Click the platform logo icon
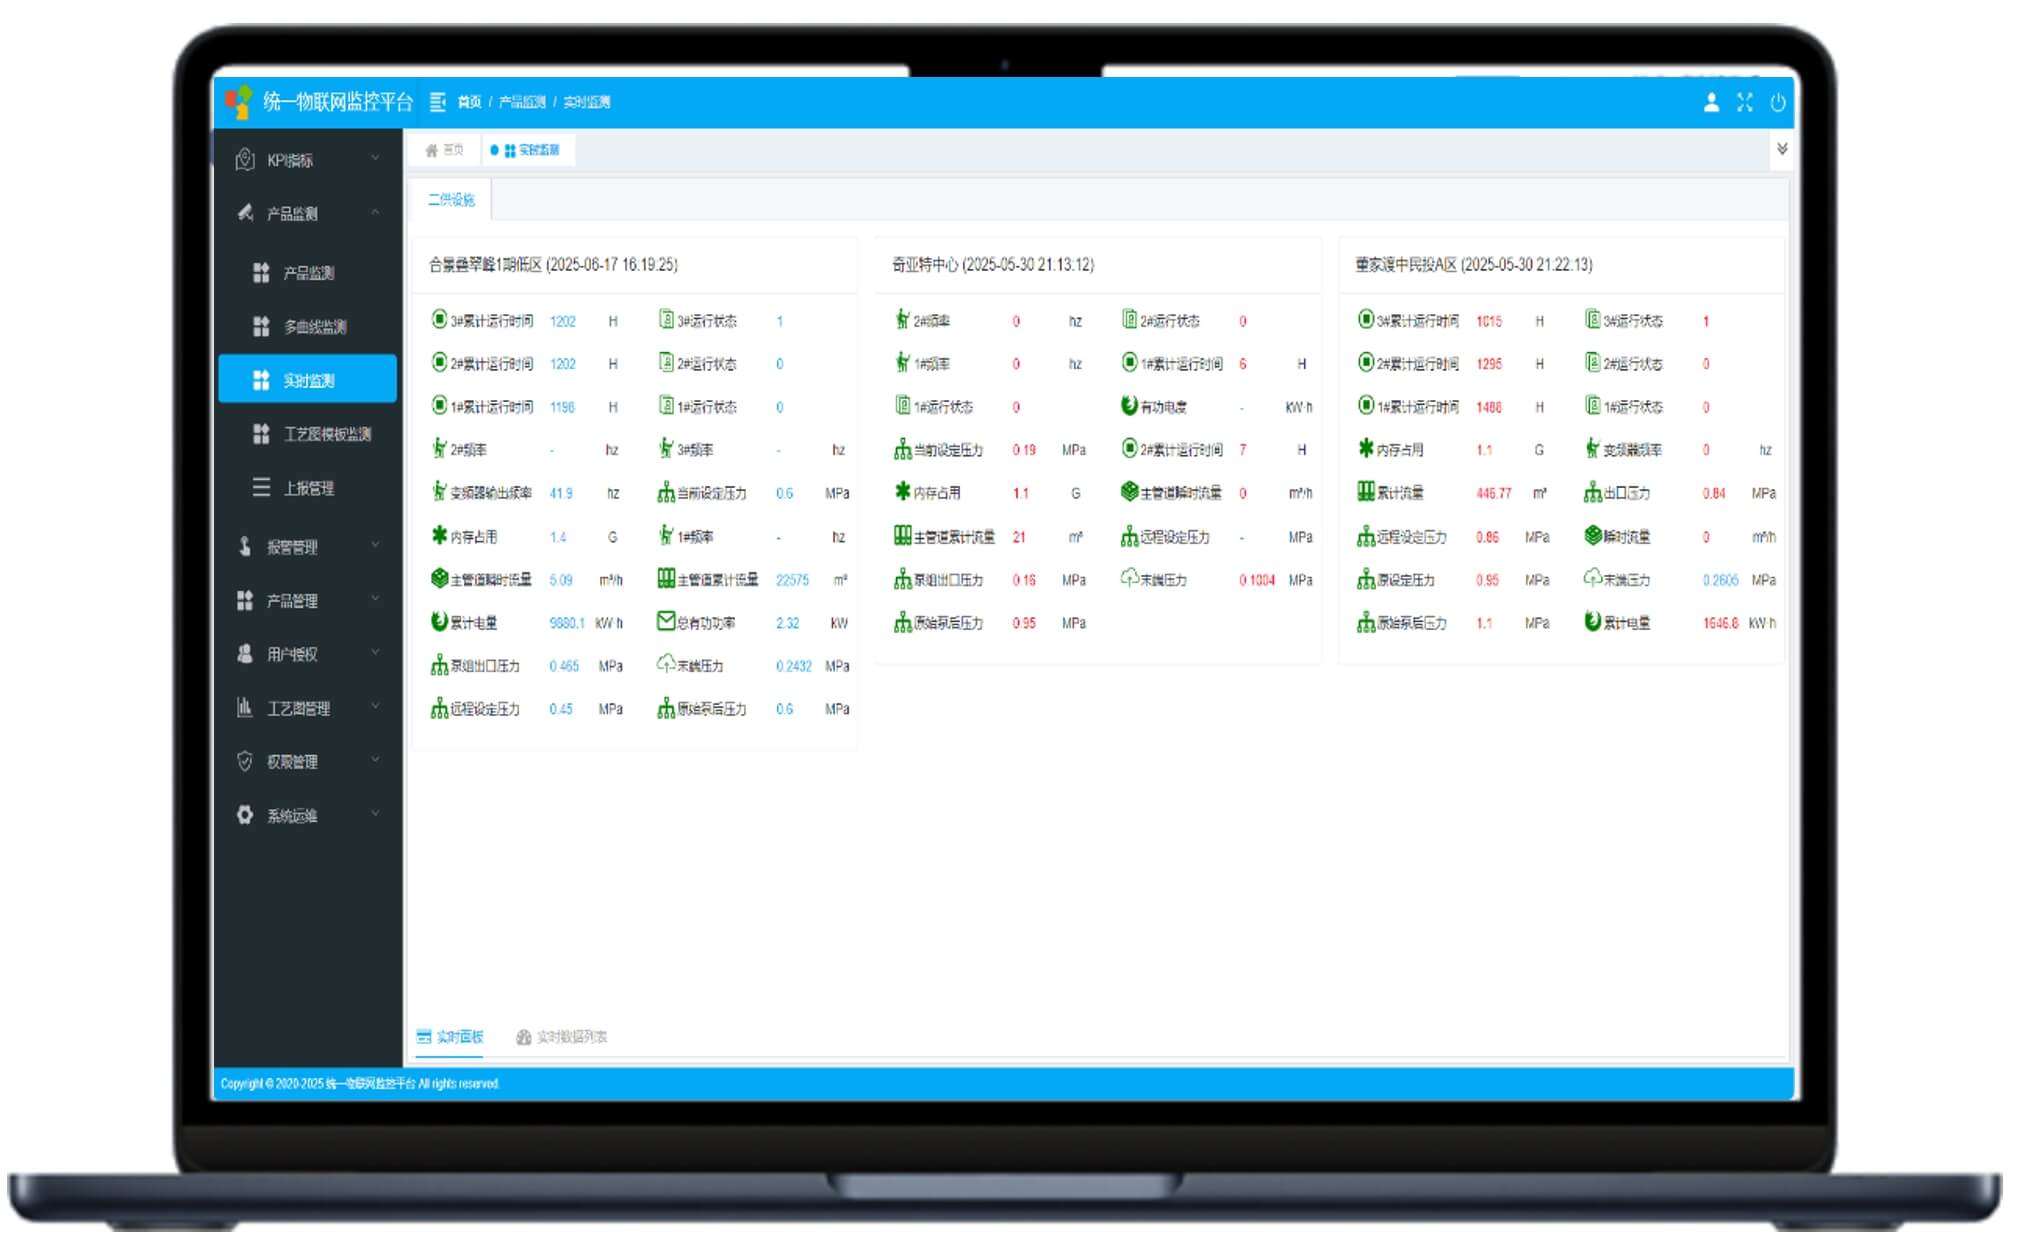 [x=239, y=102]
